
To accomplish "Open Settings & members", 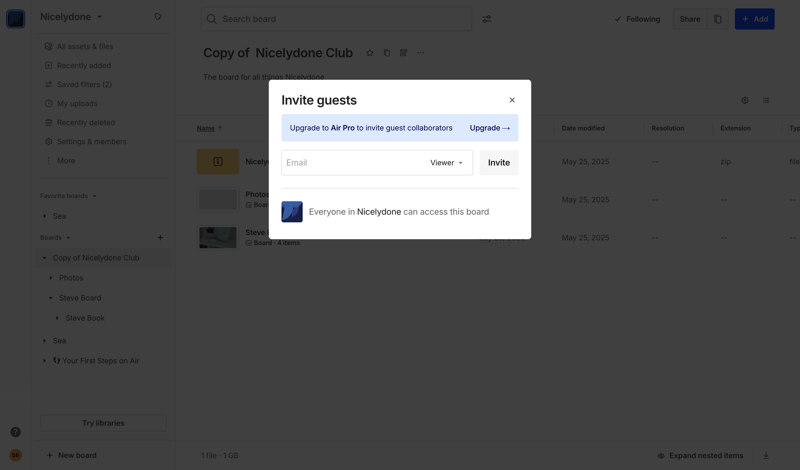I will (104, 141).
